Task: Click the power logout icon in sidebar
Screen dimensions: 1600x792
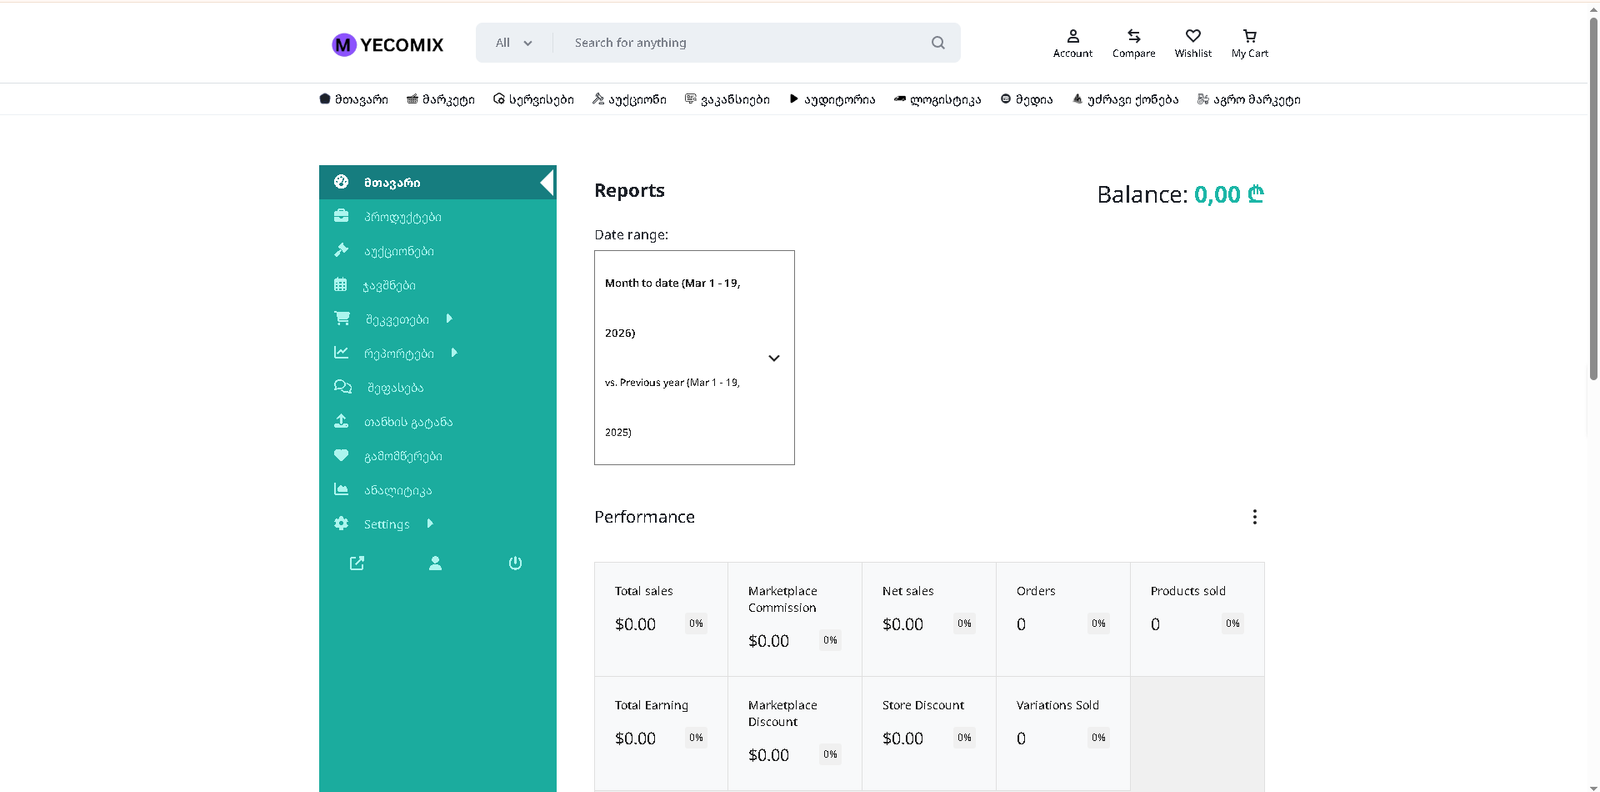Action: coord(515,563)
